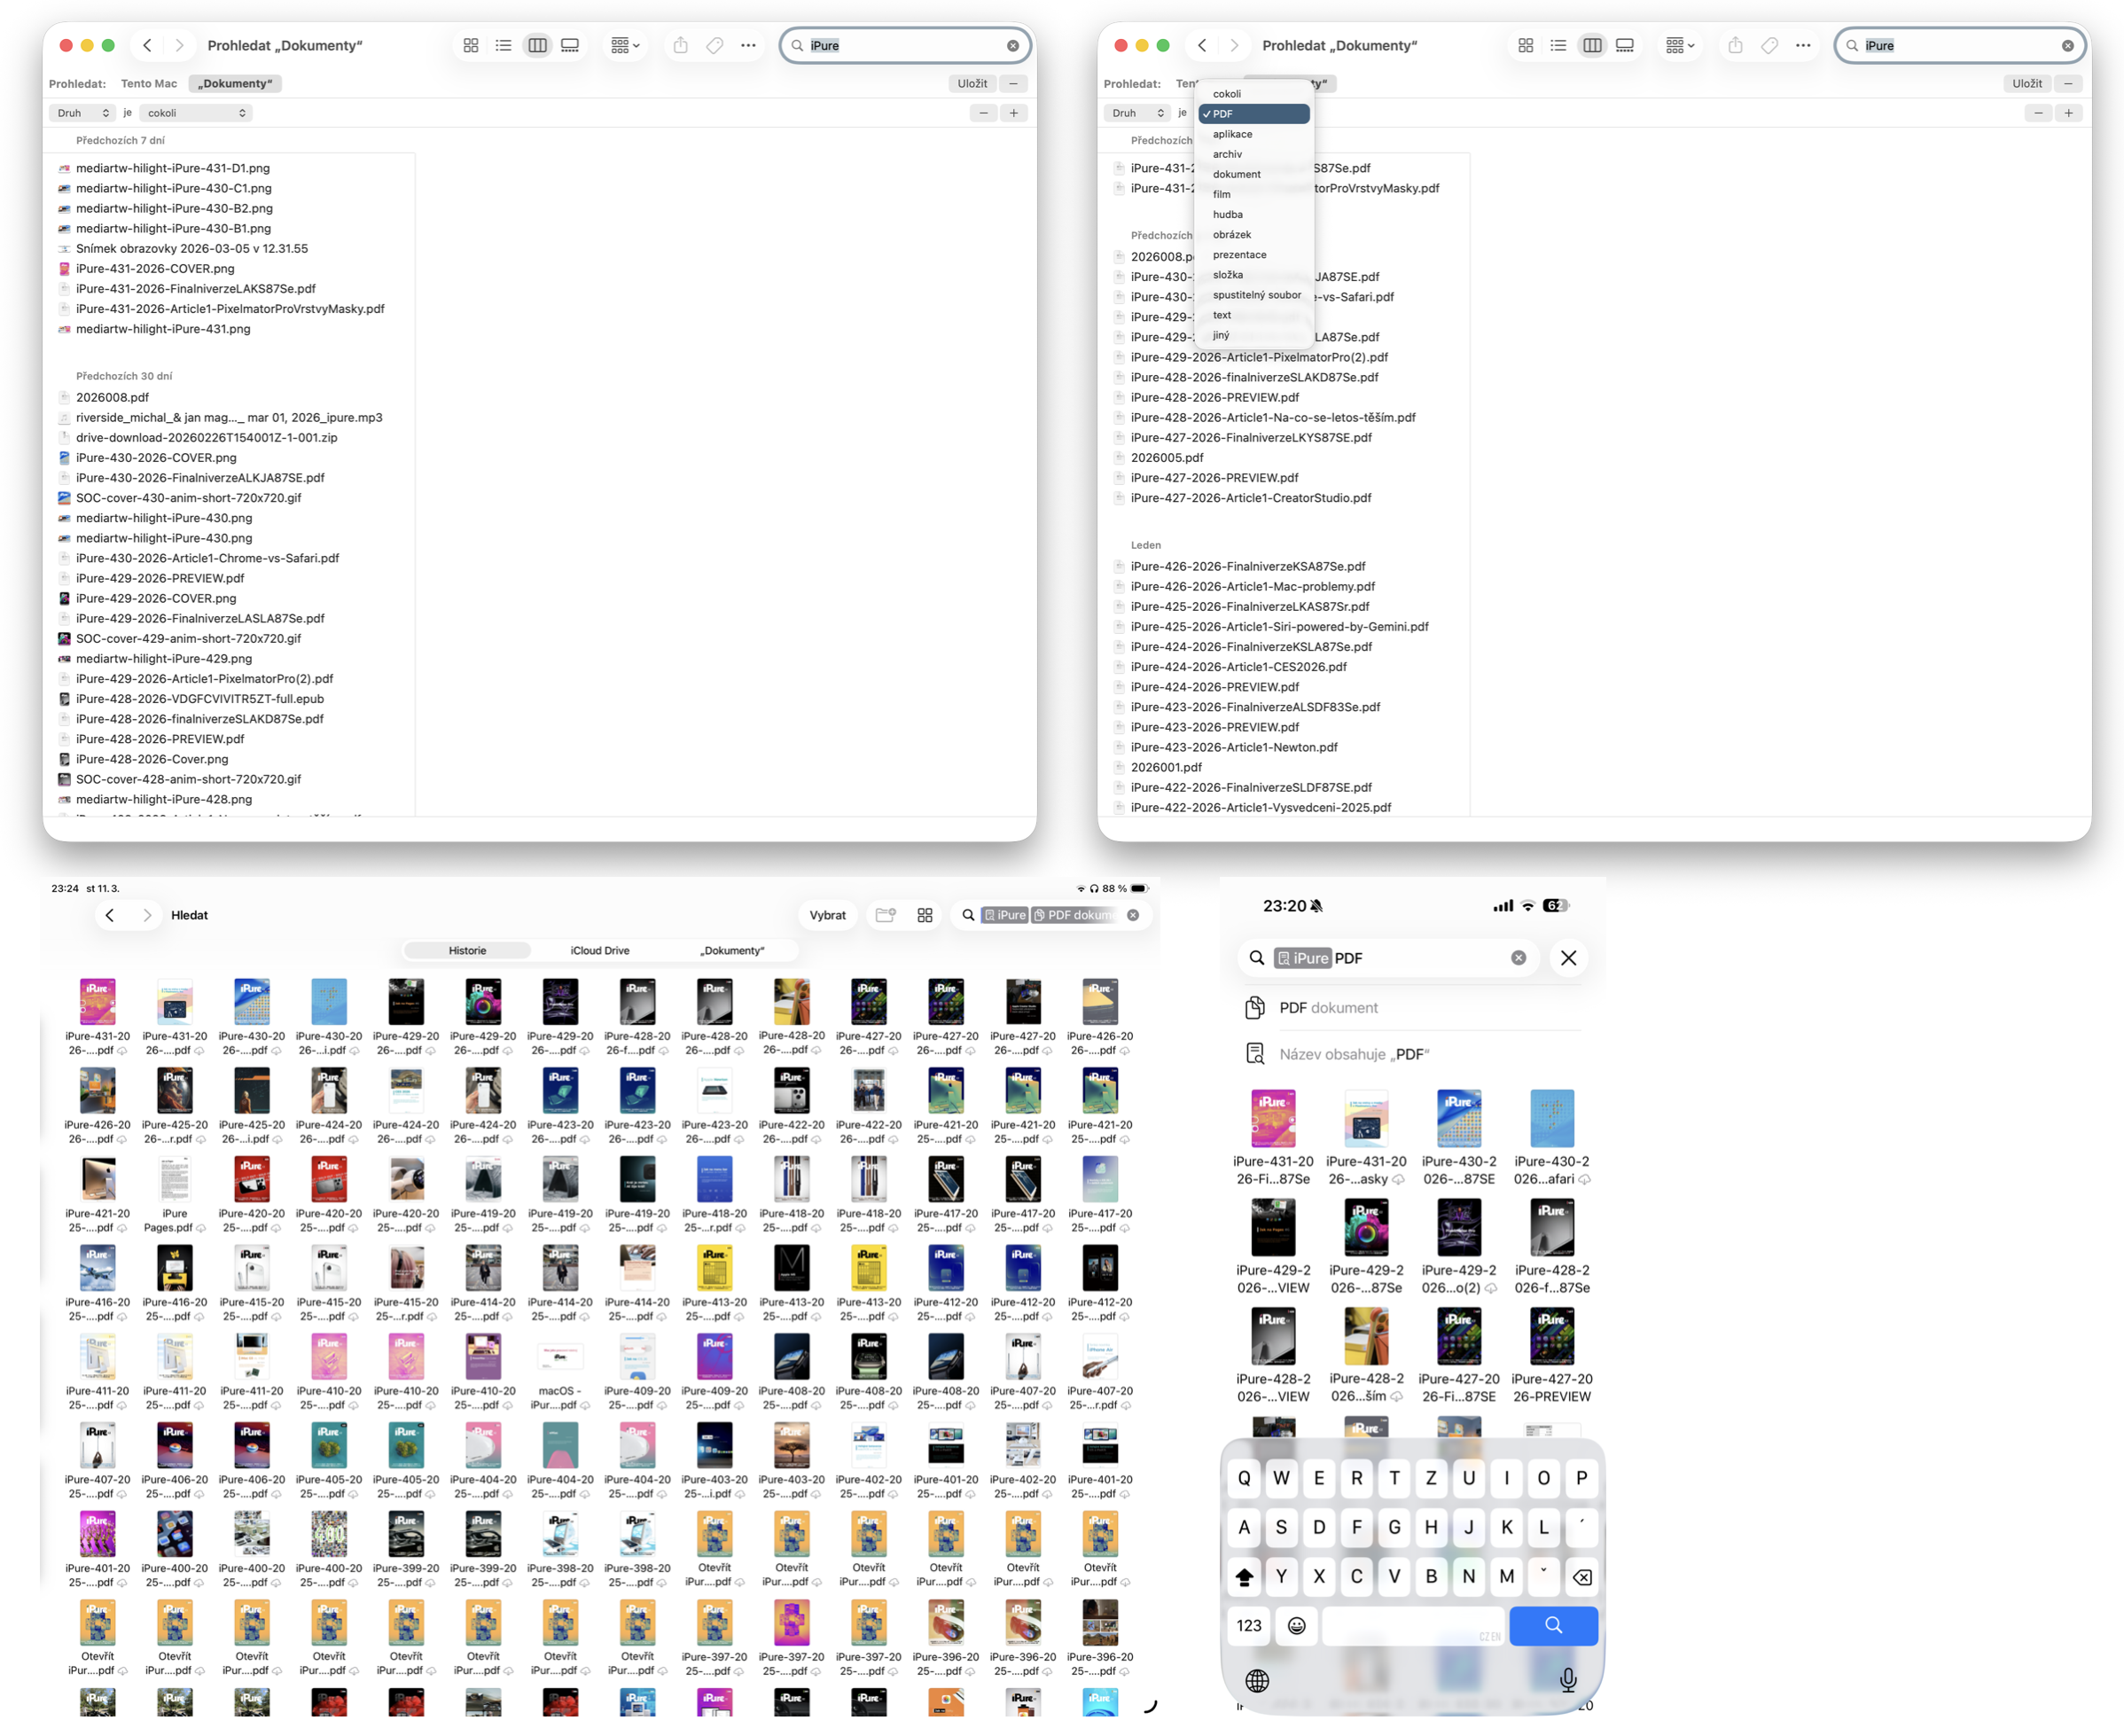
Task: Choose "obrázek" from the kind menu
Action: tap(1231, 235)
